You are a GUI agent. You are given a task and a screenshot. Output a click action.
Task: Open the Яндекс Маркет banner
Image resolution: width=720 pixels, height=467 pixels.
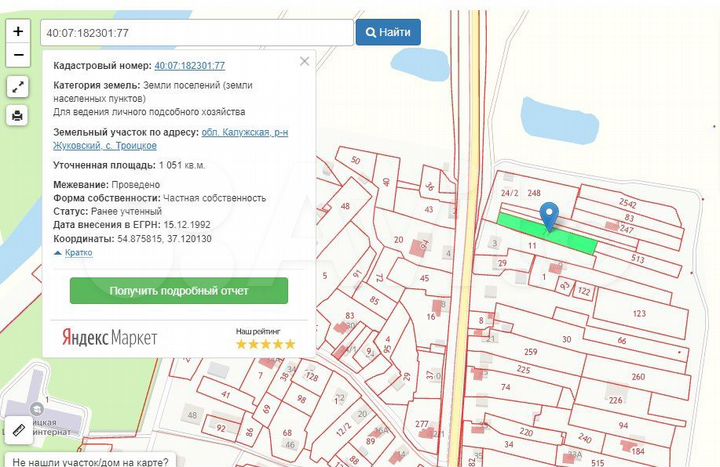point(110,338)
